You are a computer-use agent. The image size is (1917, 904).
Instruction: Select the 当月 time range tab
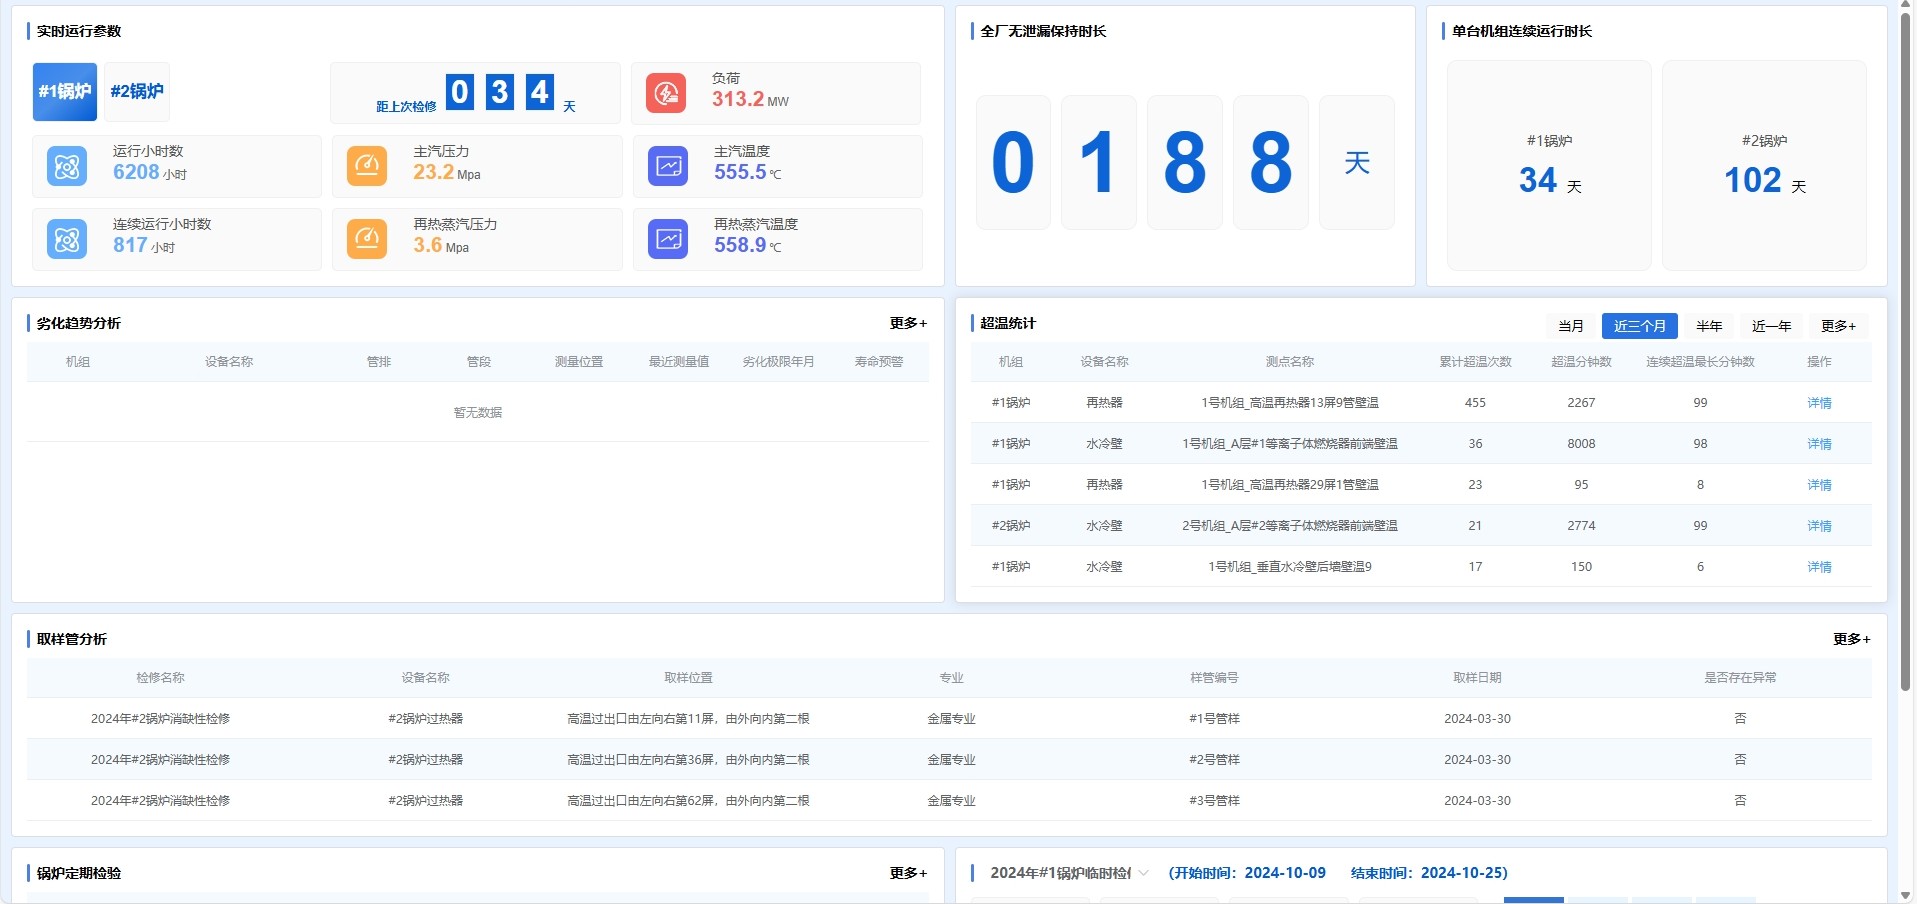pyautogui.click(x=1571, y=326)
